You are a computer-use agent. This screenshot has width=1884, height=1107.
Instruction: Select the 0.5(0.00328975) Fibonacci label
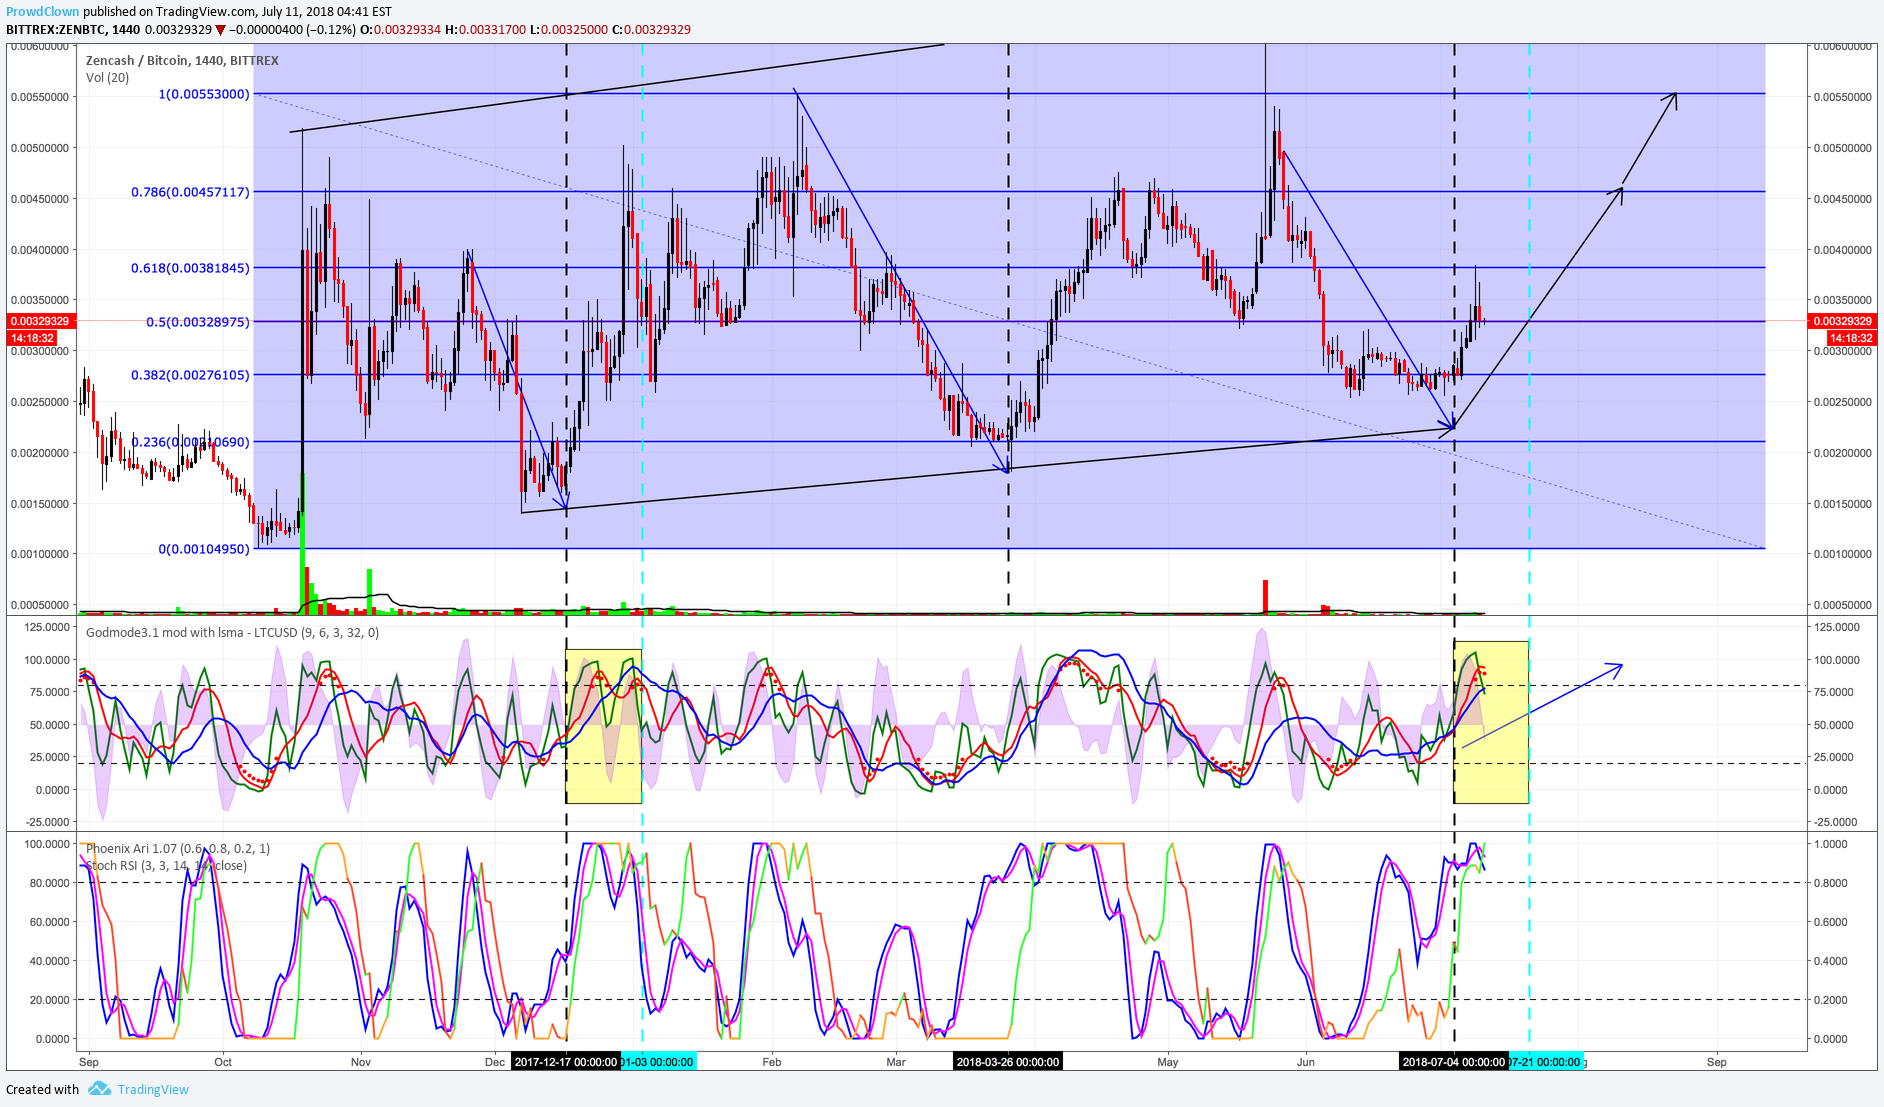[198, 322]
